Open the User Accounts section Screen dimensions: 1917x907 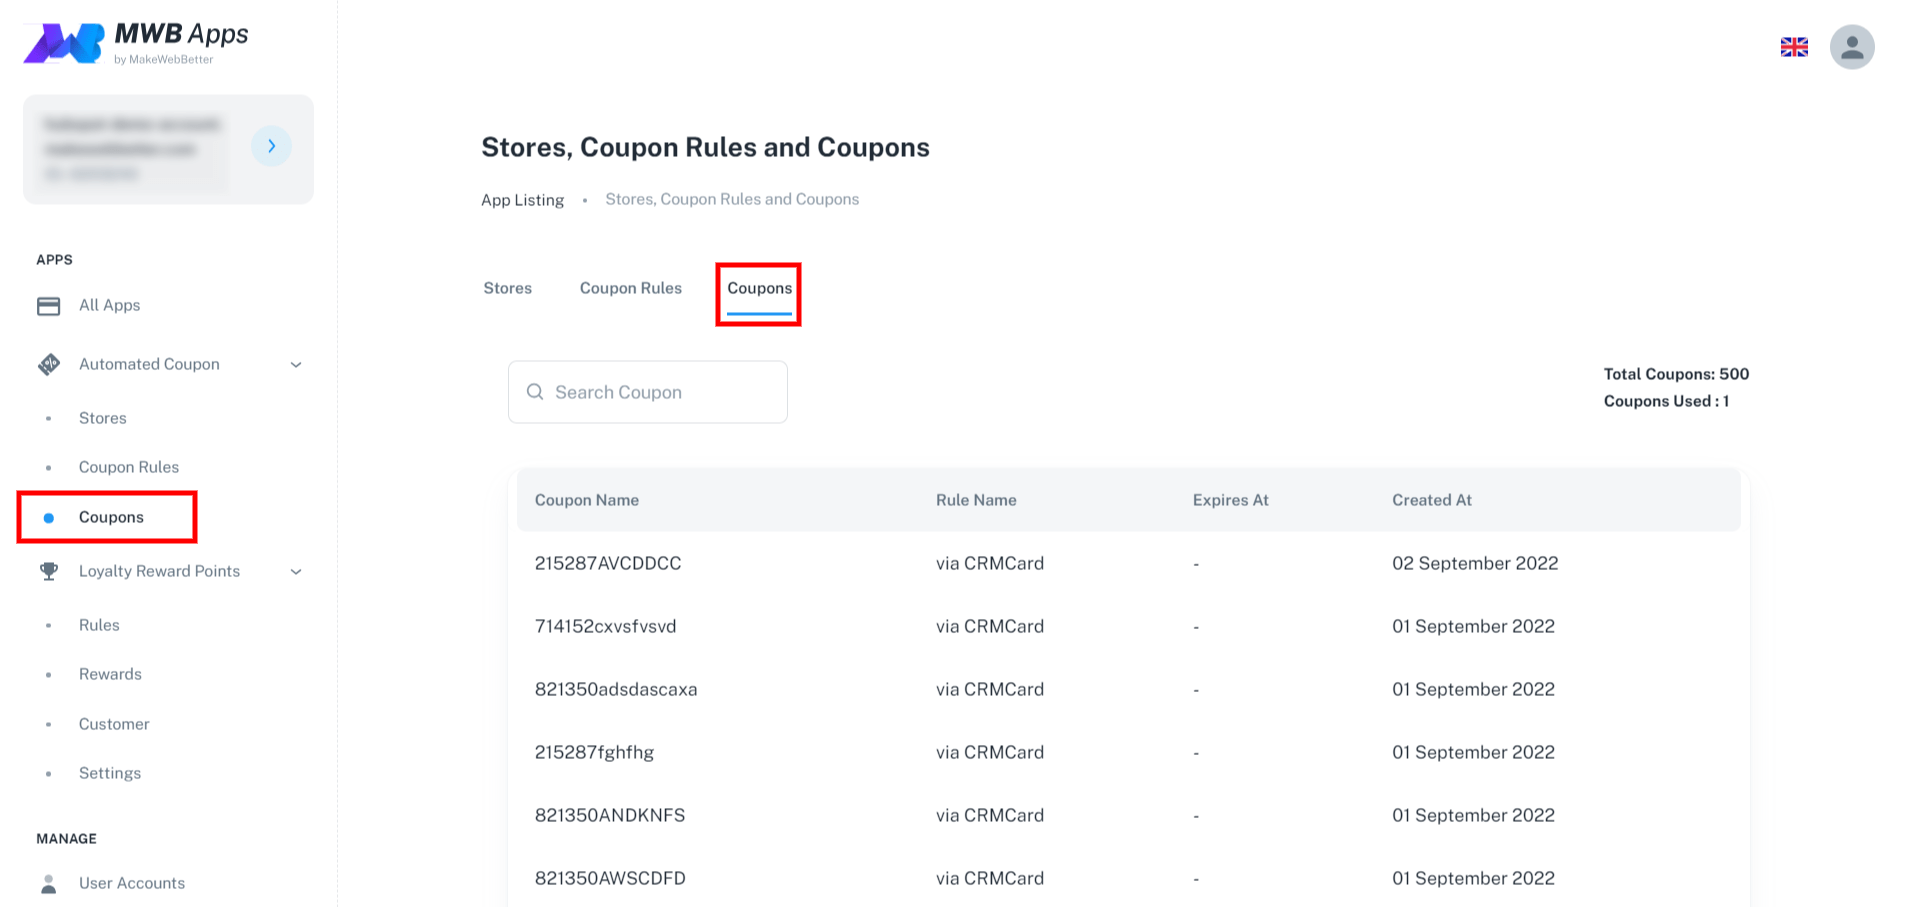click(x=131, y=883)
